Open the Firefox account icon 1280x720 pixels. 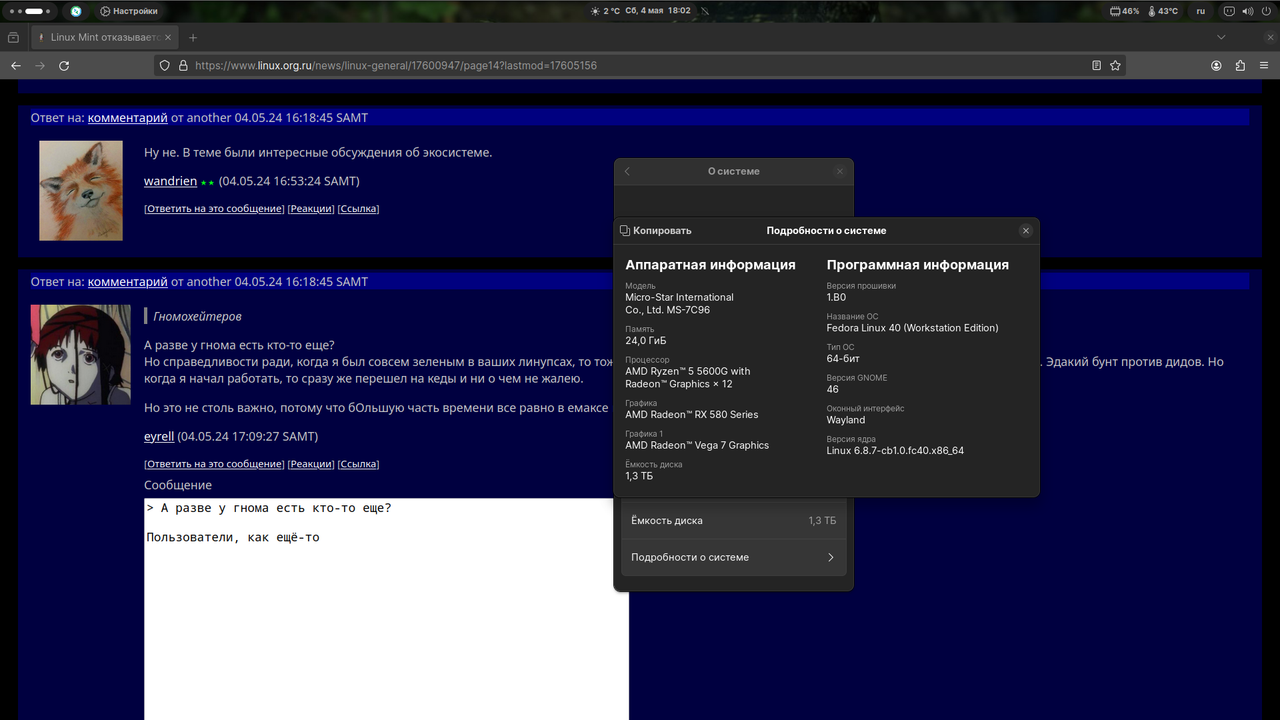(1216, 65)
